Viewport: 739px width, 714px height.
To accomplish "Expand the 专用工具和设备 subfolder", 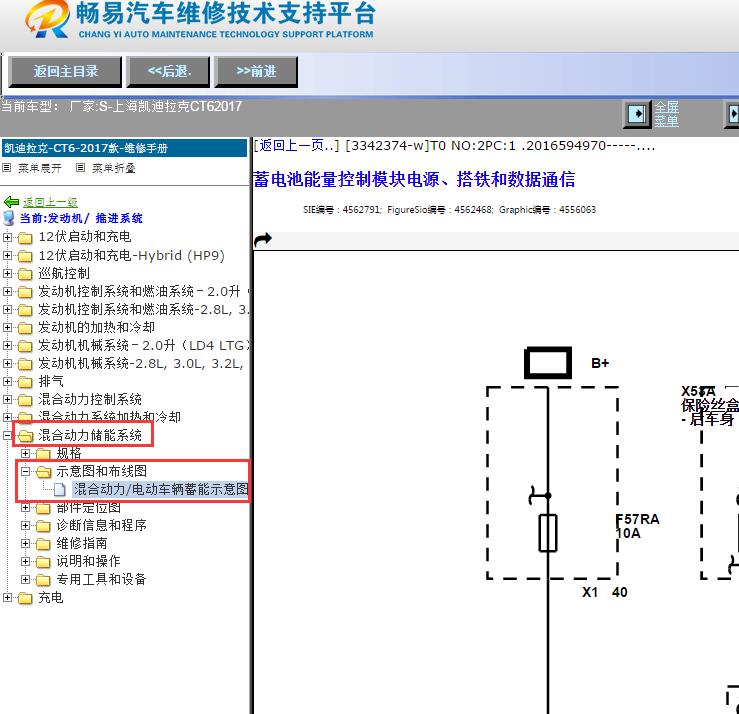I will pyautogui.click(x=25, y=579).
